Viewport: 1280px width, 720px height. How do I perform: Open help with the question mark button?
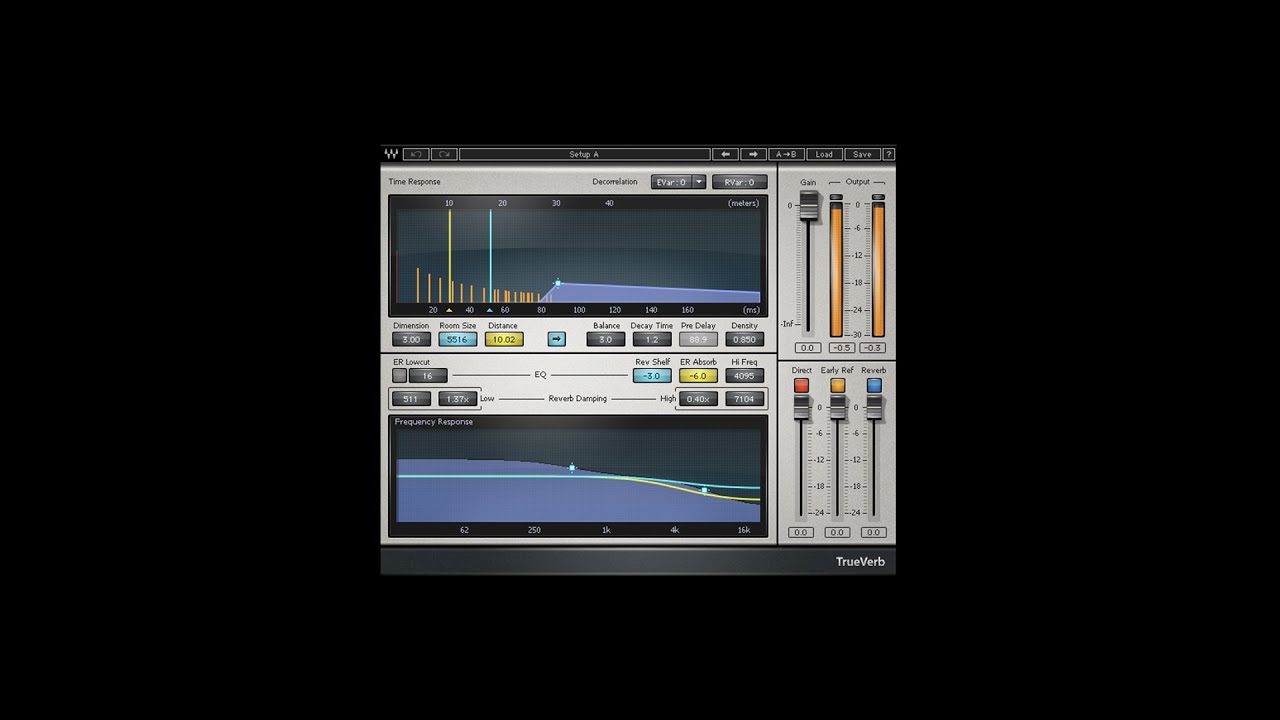coord(889,154)
